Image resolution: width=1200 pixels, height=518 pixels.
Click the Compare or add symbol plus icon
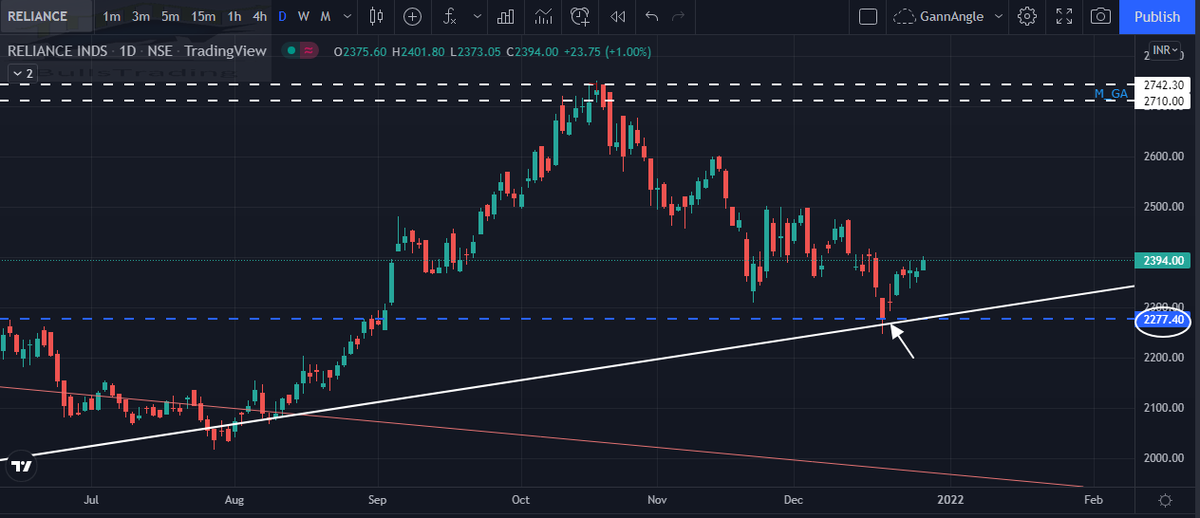coord(413,17)
